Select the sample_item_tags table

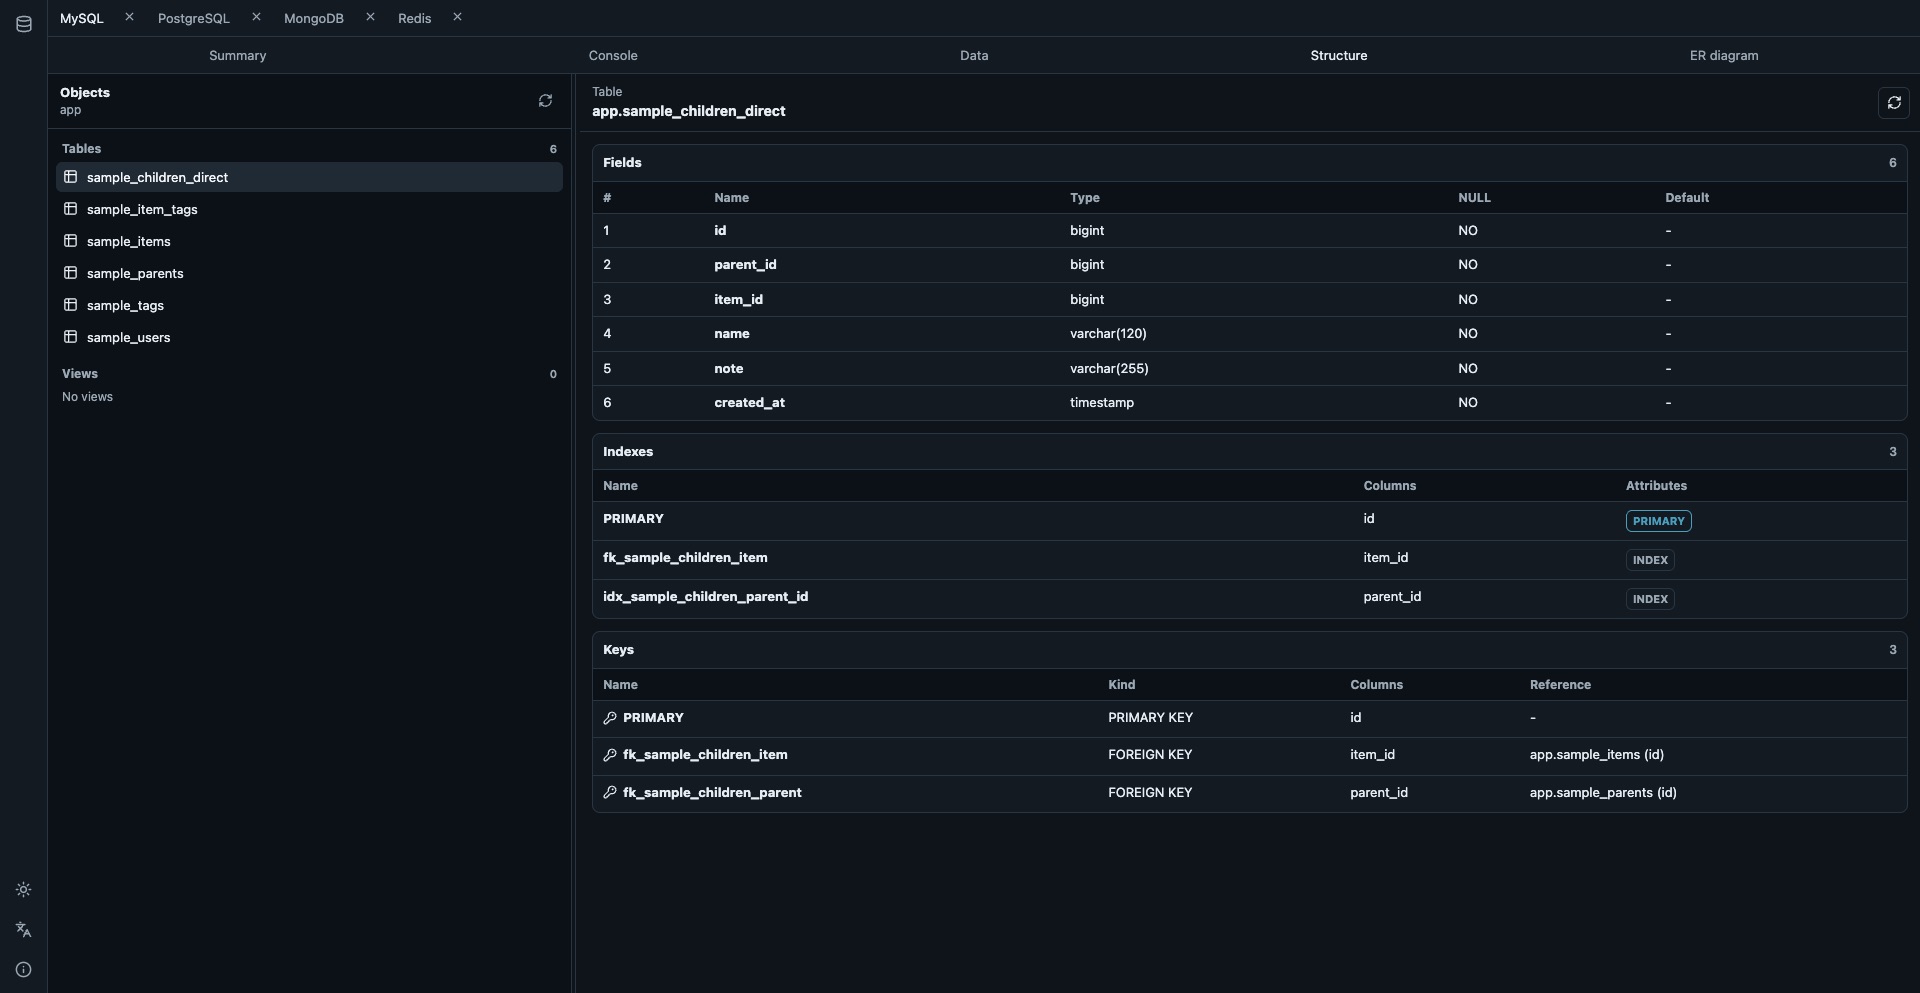tap(309, 209)
